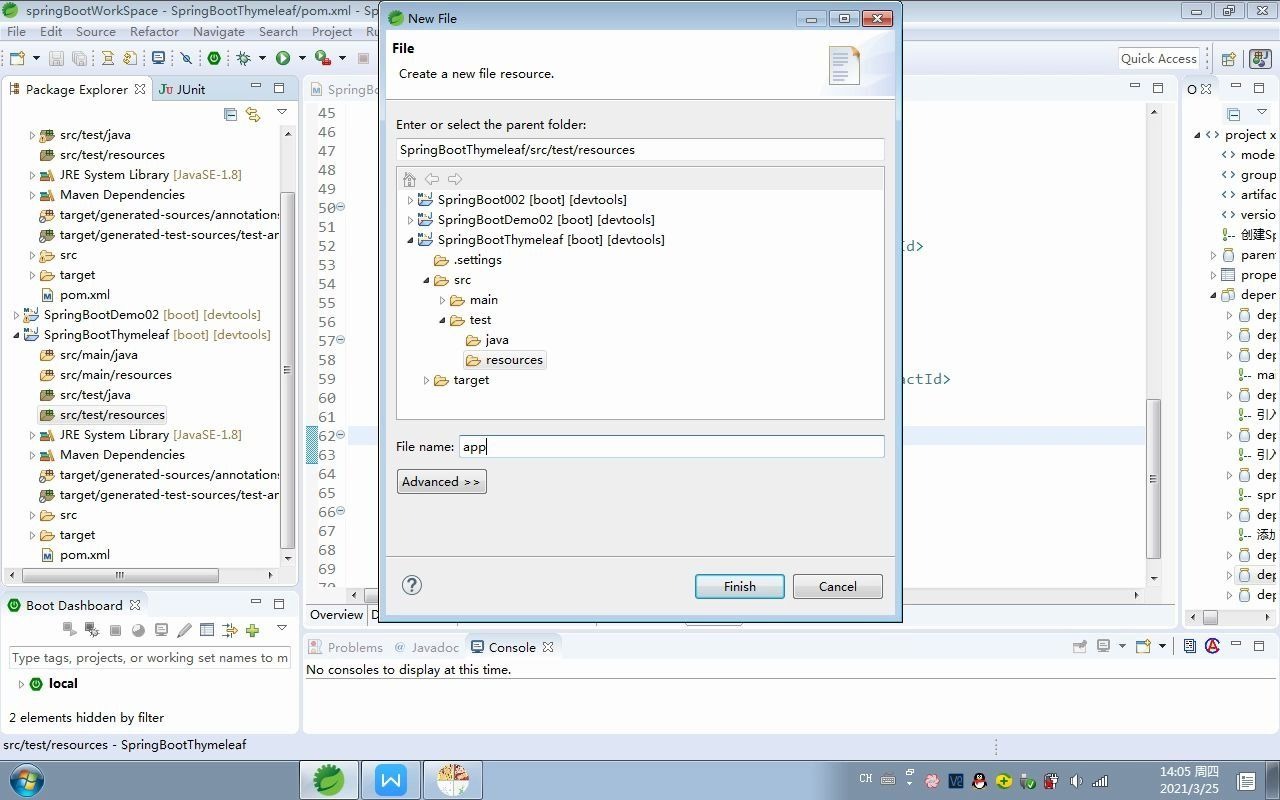Click the Finish button
The height and width of the screenshot is (800, 1280).
740,586
